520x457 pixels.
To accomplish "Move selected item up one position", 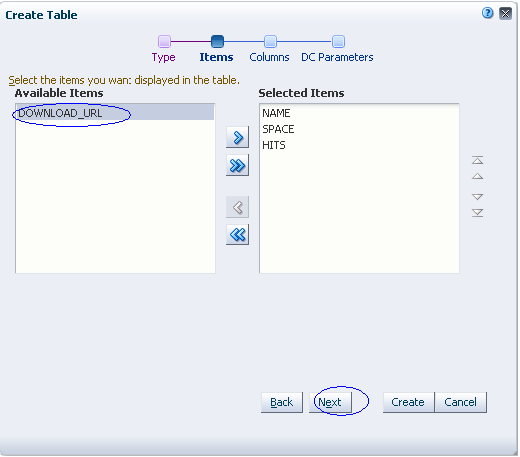I will pos(477,176).
